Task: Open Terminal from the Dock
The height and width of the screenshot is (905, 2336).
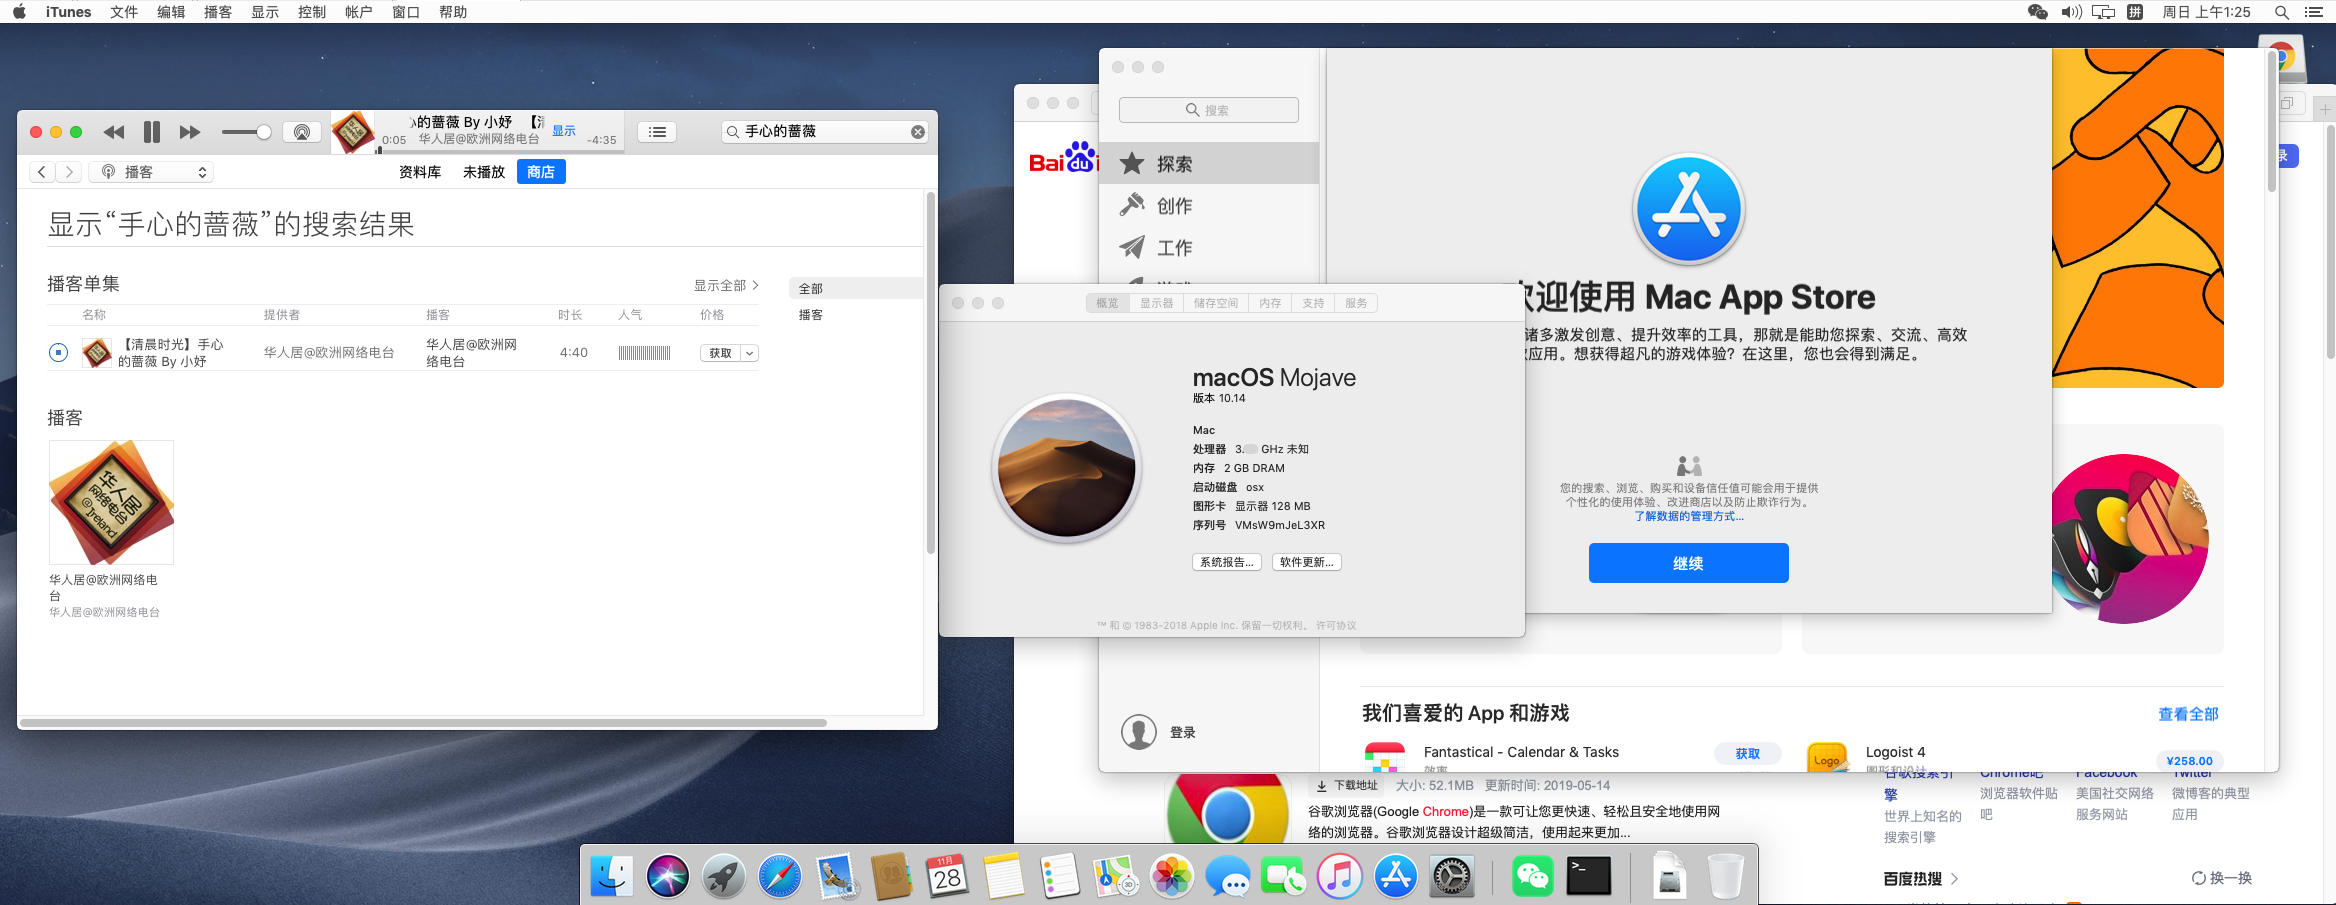Action: click(x=1589, y=877)
